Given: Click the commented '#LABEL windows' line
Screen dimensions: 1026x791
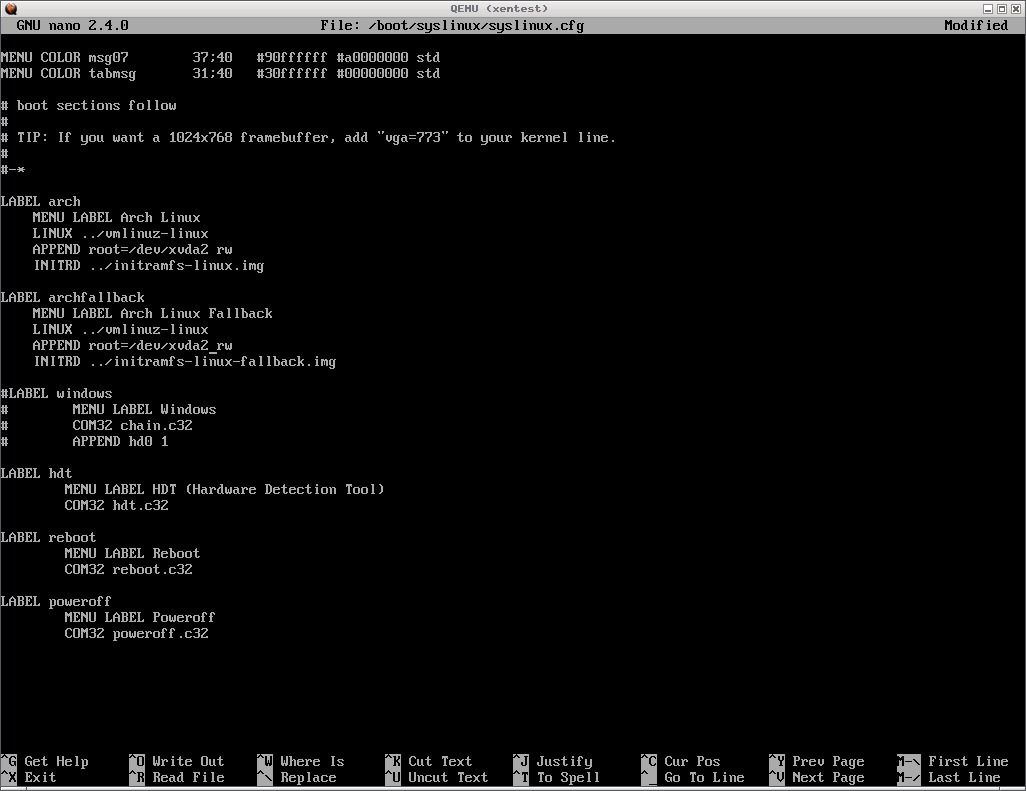Looking at the screenshot, I should [x=57, y=393].
